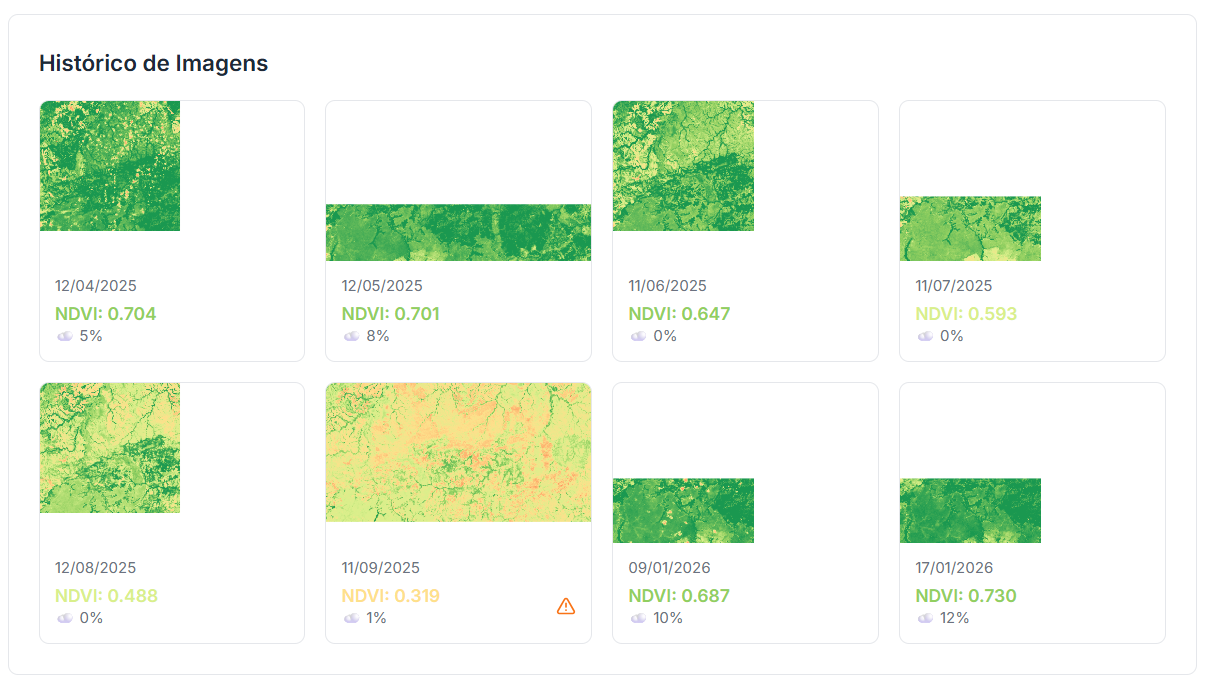View the orange low-vegetation thumbnail from 11/09/2025
Screen dimensions: 1207x685
(x=458, y=452)
